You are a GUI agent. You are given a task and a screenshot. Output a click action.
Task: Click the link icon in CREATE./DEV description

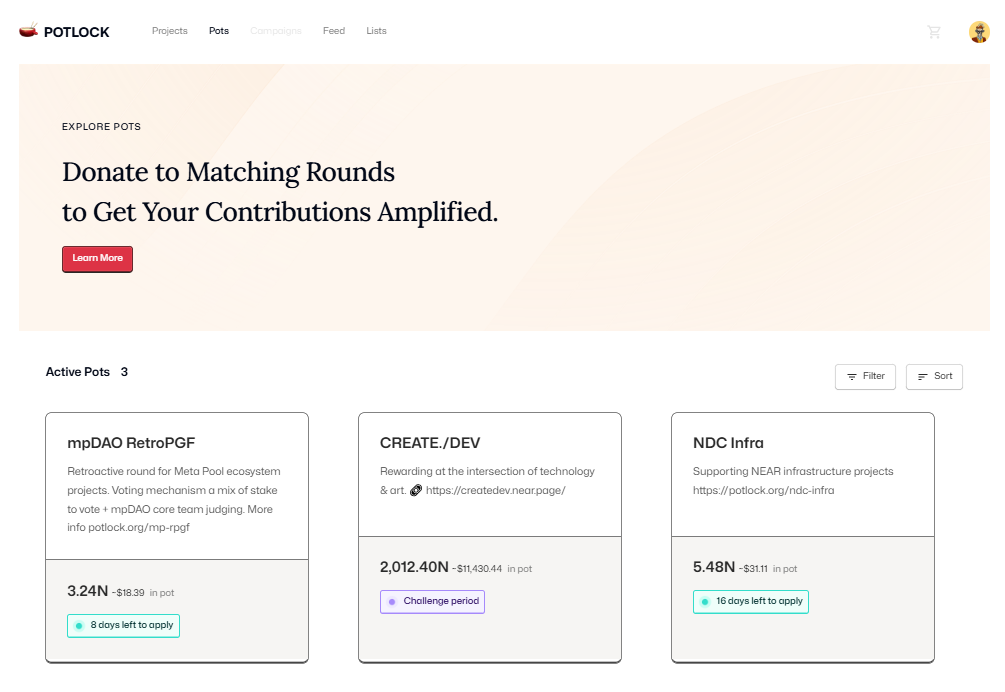[416, 491]
